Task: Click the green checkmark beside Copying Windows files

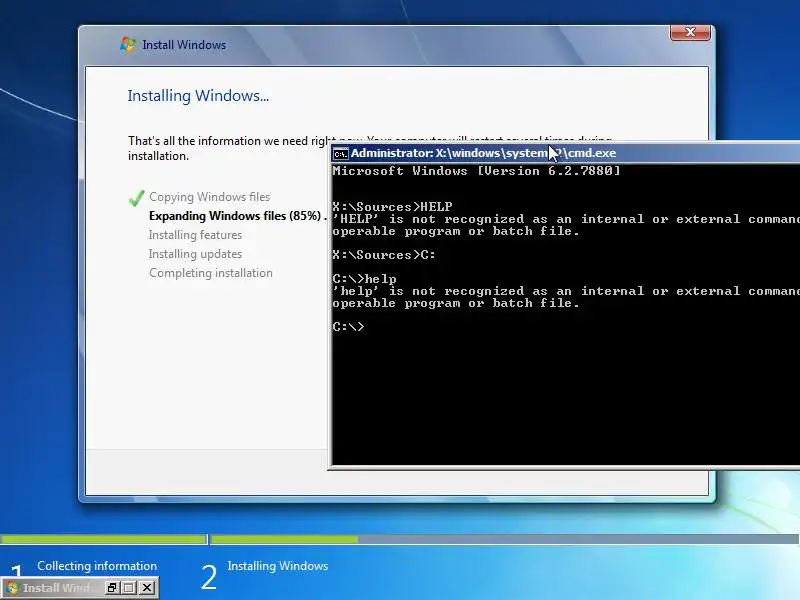Action: pyautogui.click(x=136, y=197)
